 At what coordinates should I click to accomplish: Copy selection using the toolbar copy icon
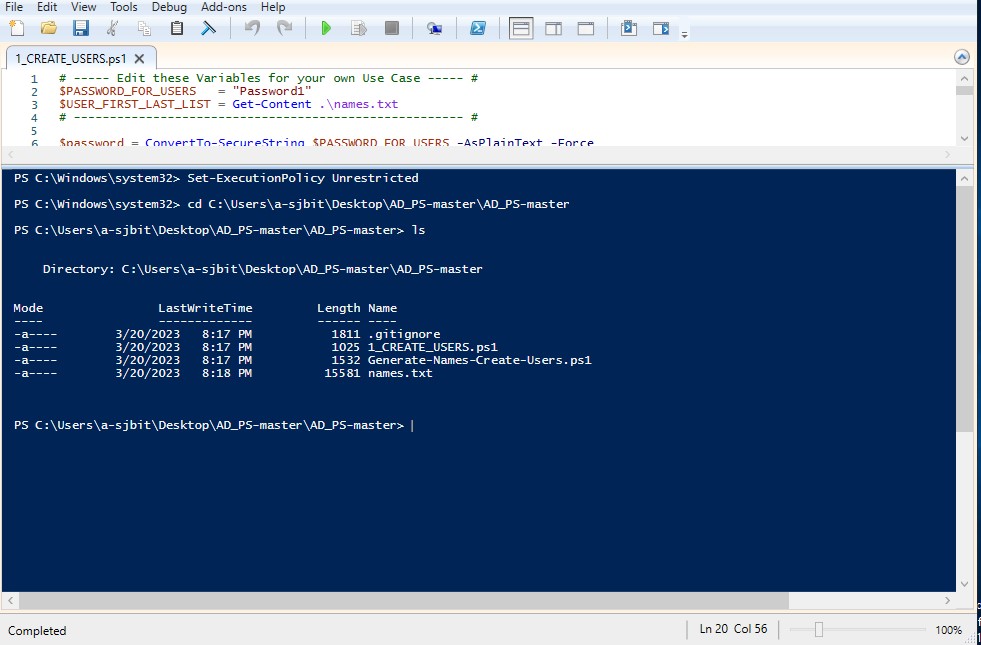(x=145, y=28)
